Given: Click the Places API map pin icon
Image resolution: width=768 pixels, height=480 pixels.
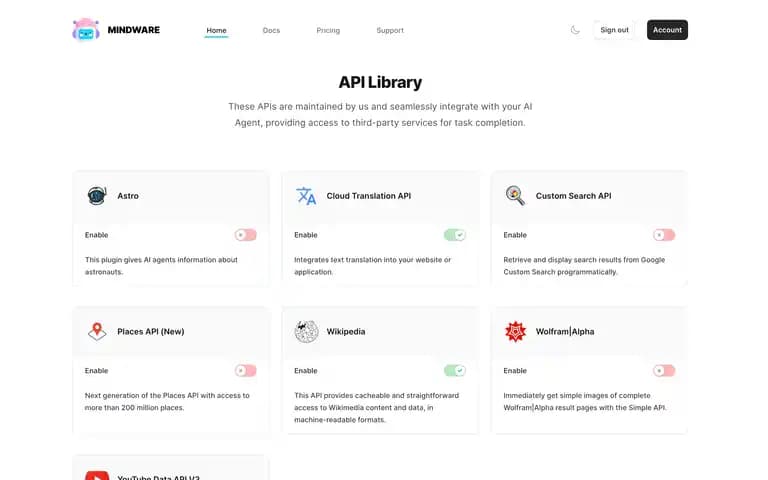Looking at the screenshot, I should click(97, 331).
